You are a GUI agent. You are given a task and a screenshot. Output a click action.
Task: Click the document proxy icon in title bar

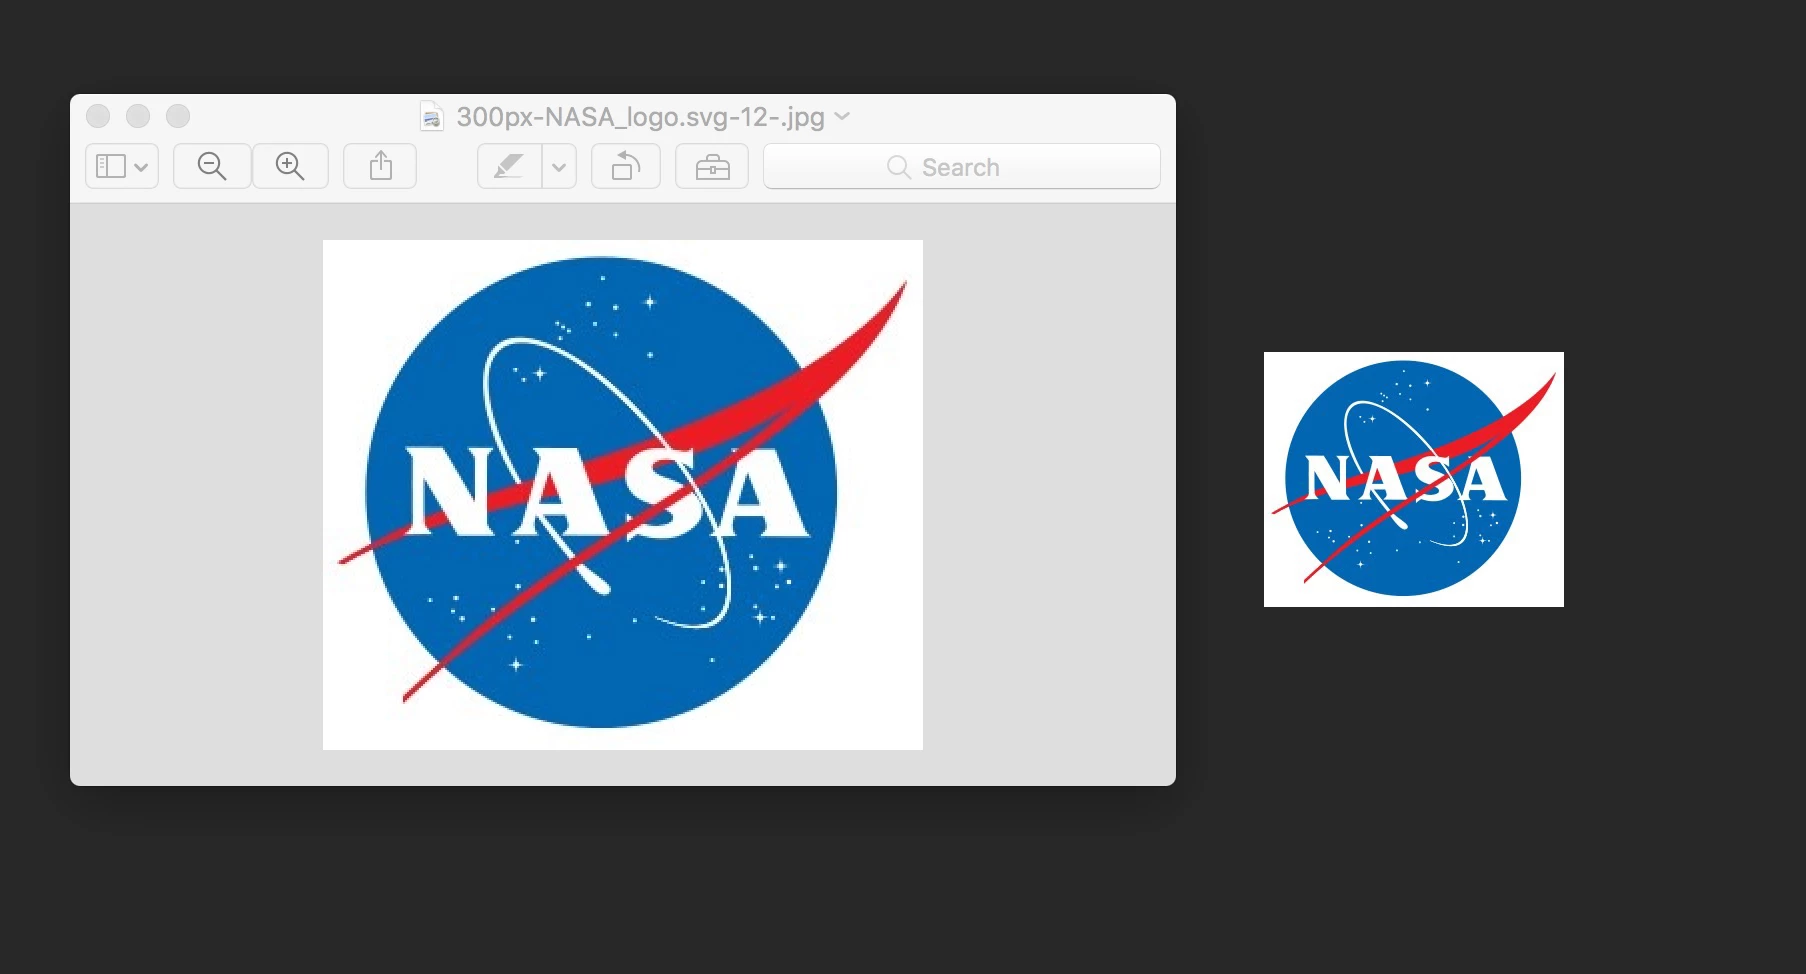click(x=431, y=117)
